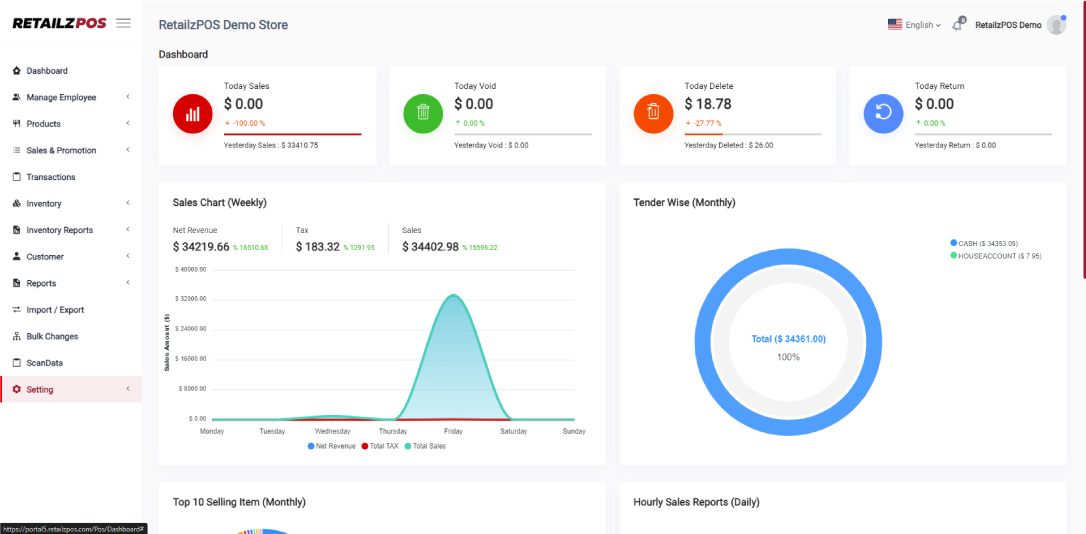Screen dimensions: 1086x534
Task: Toggle Net Revenue series in chart legend
Action: (330, 446)
